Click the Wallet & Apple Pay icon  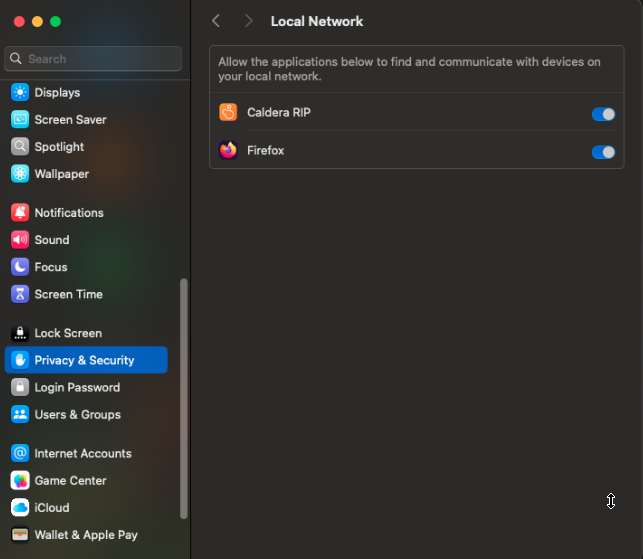tap(20, 535)
